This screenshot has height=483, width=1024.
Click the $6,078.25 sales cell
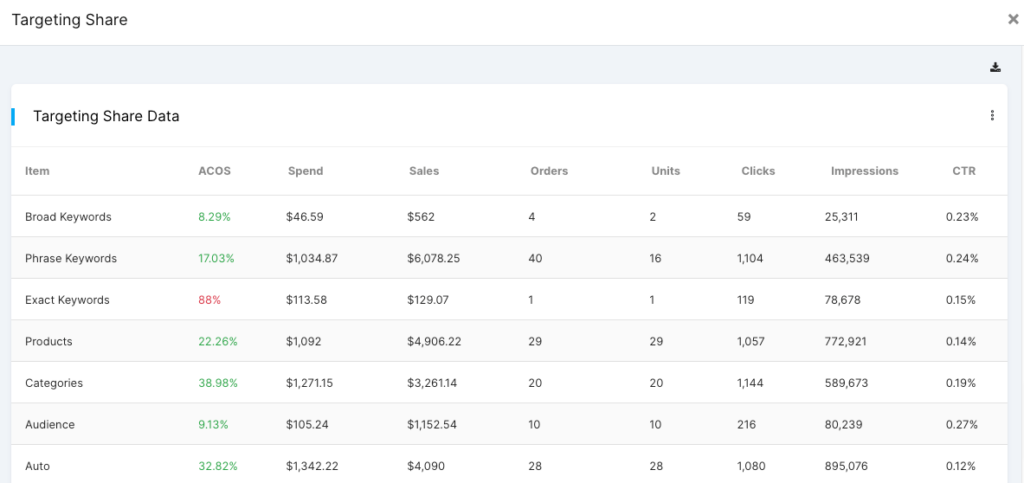(433, 258)
